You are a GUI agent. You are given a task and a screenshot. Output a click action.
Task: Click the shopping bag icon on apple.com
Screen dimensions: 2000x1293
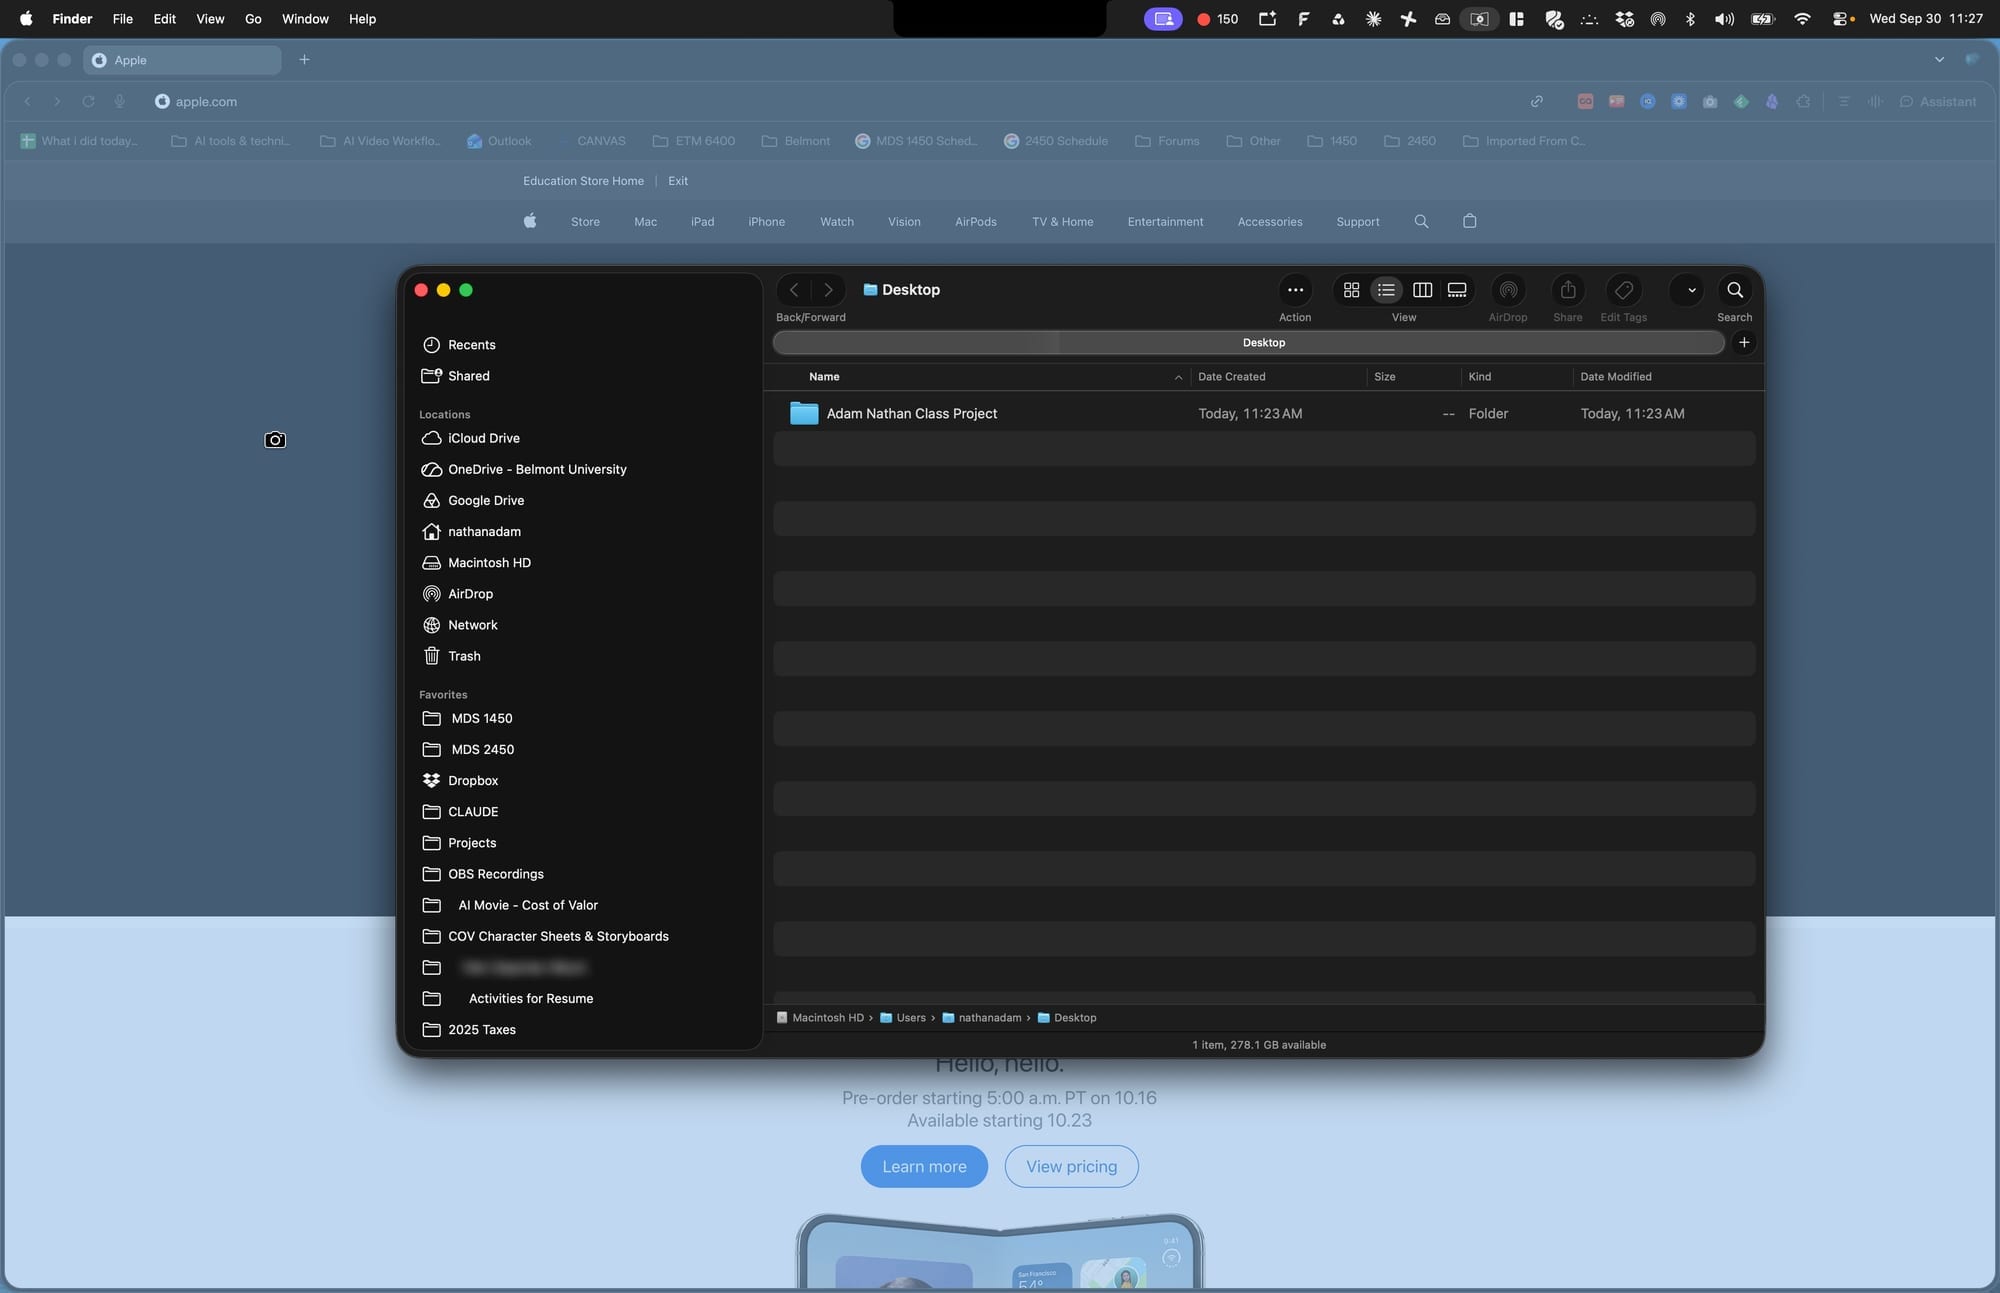coord(1469,221)
